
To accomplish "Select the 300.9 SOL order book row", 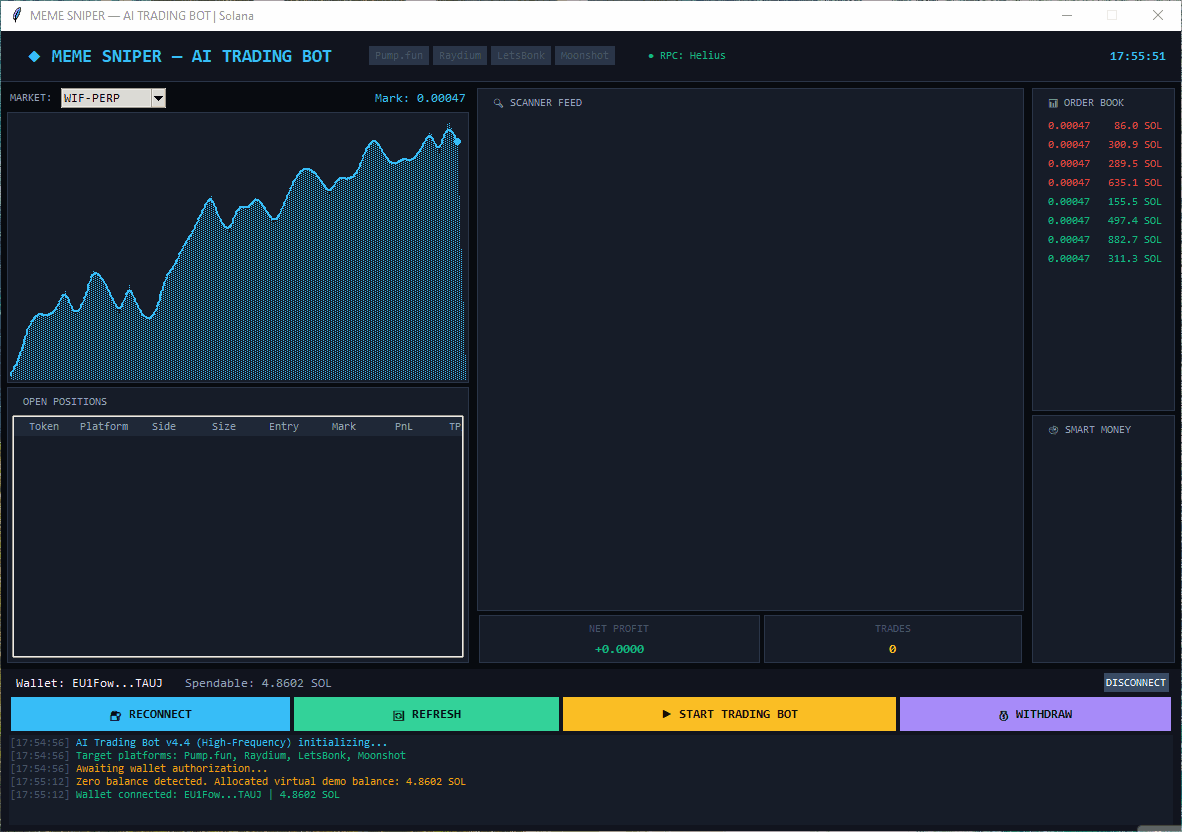I will tap(1104, 145).
